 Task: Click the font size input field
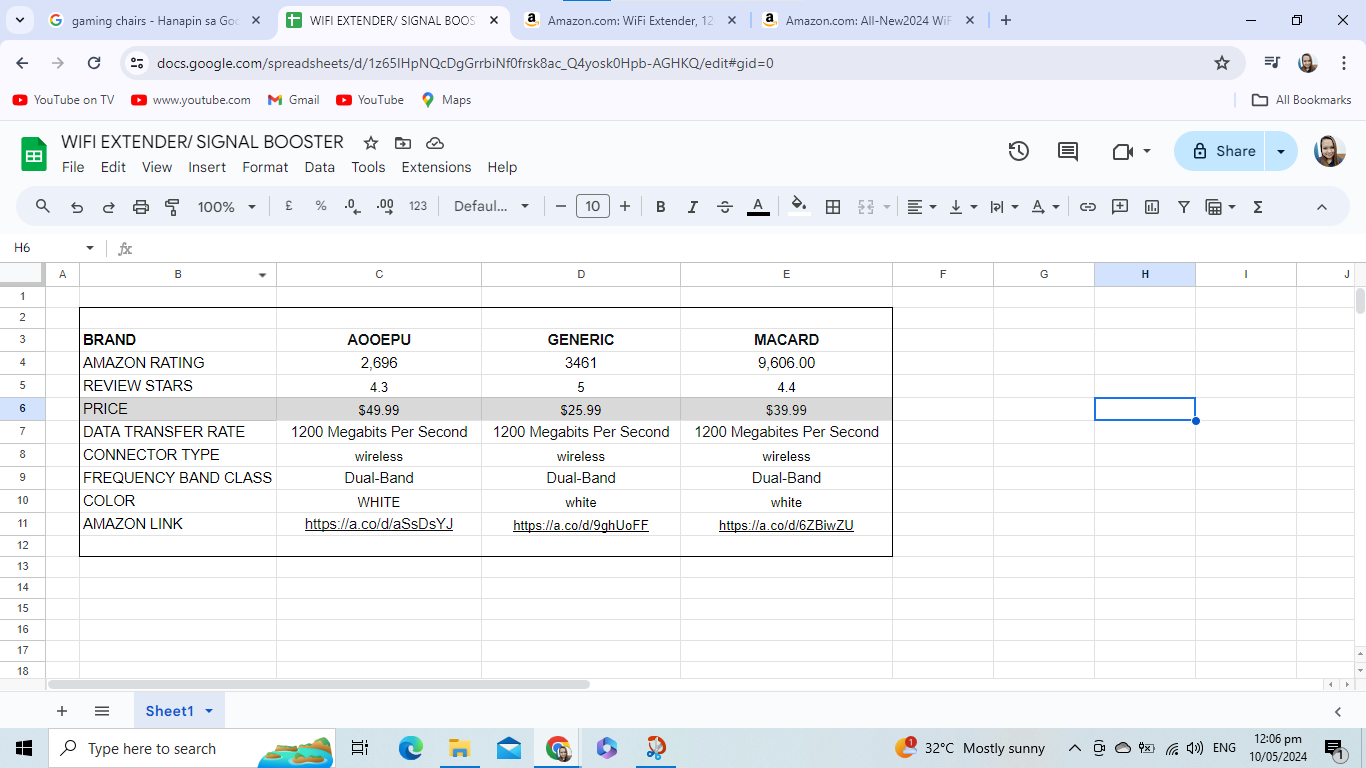(x=593, y=207)
